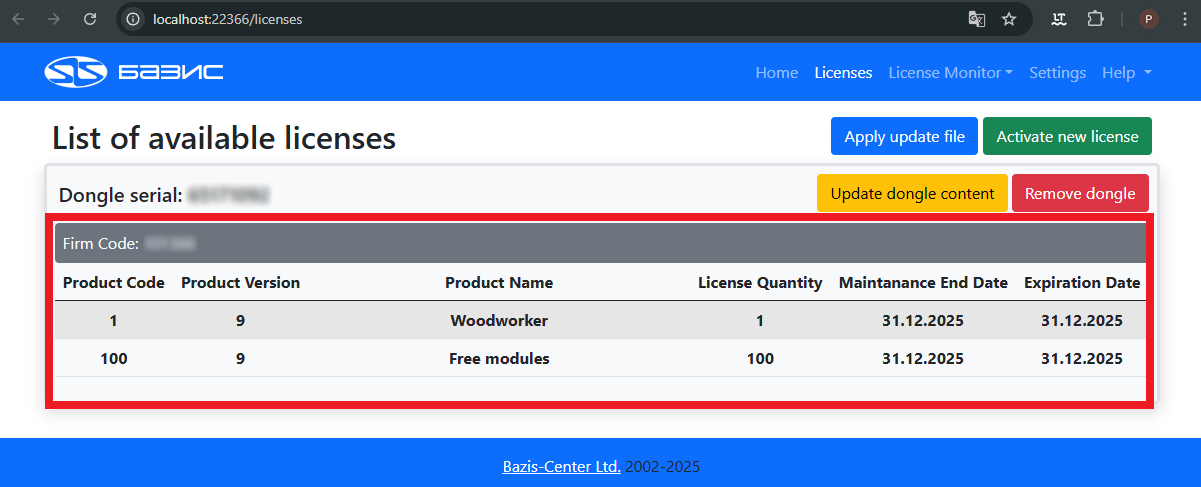The height and width of the screenshot is (487, 1201).
Task: Select the Free modules product name cell
Action: [499, 358]
